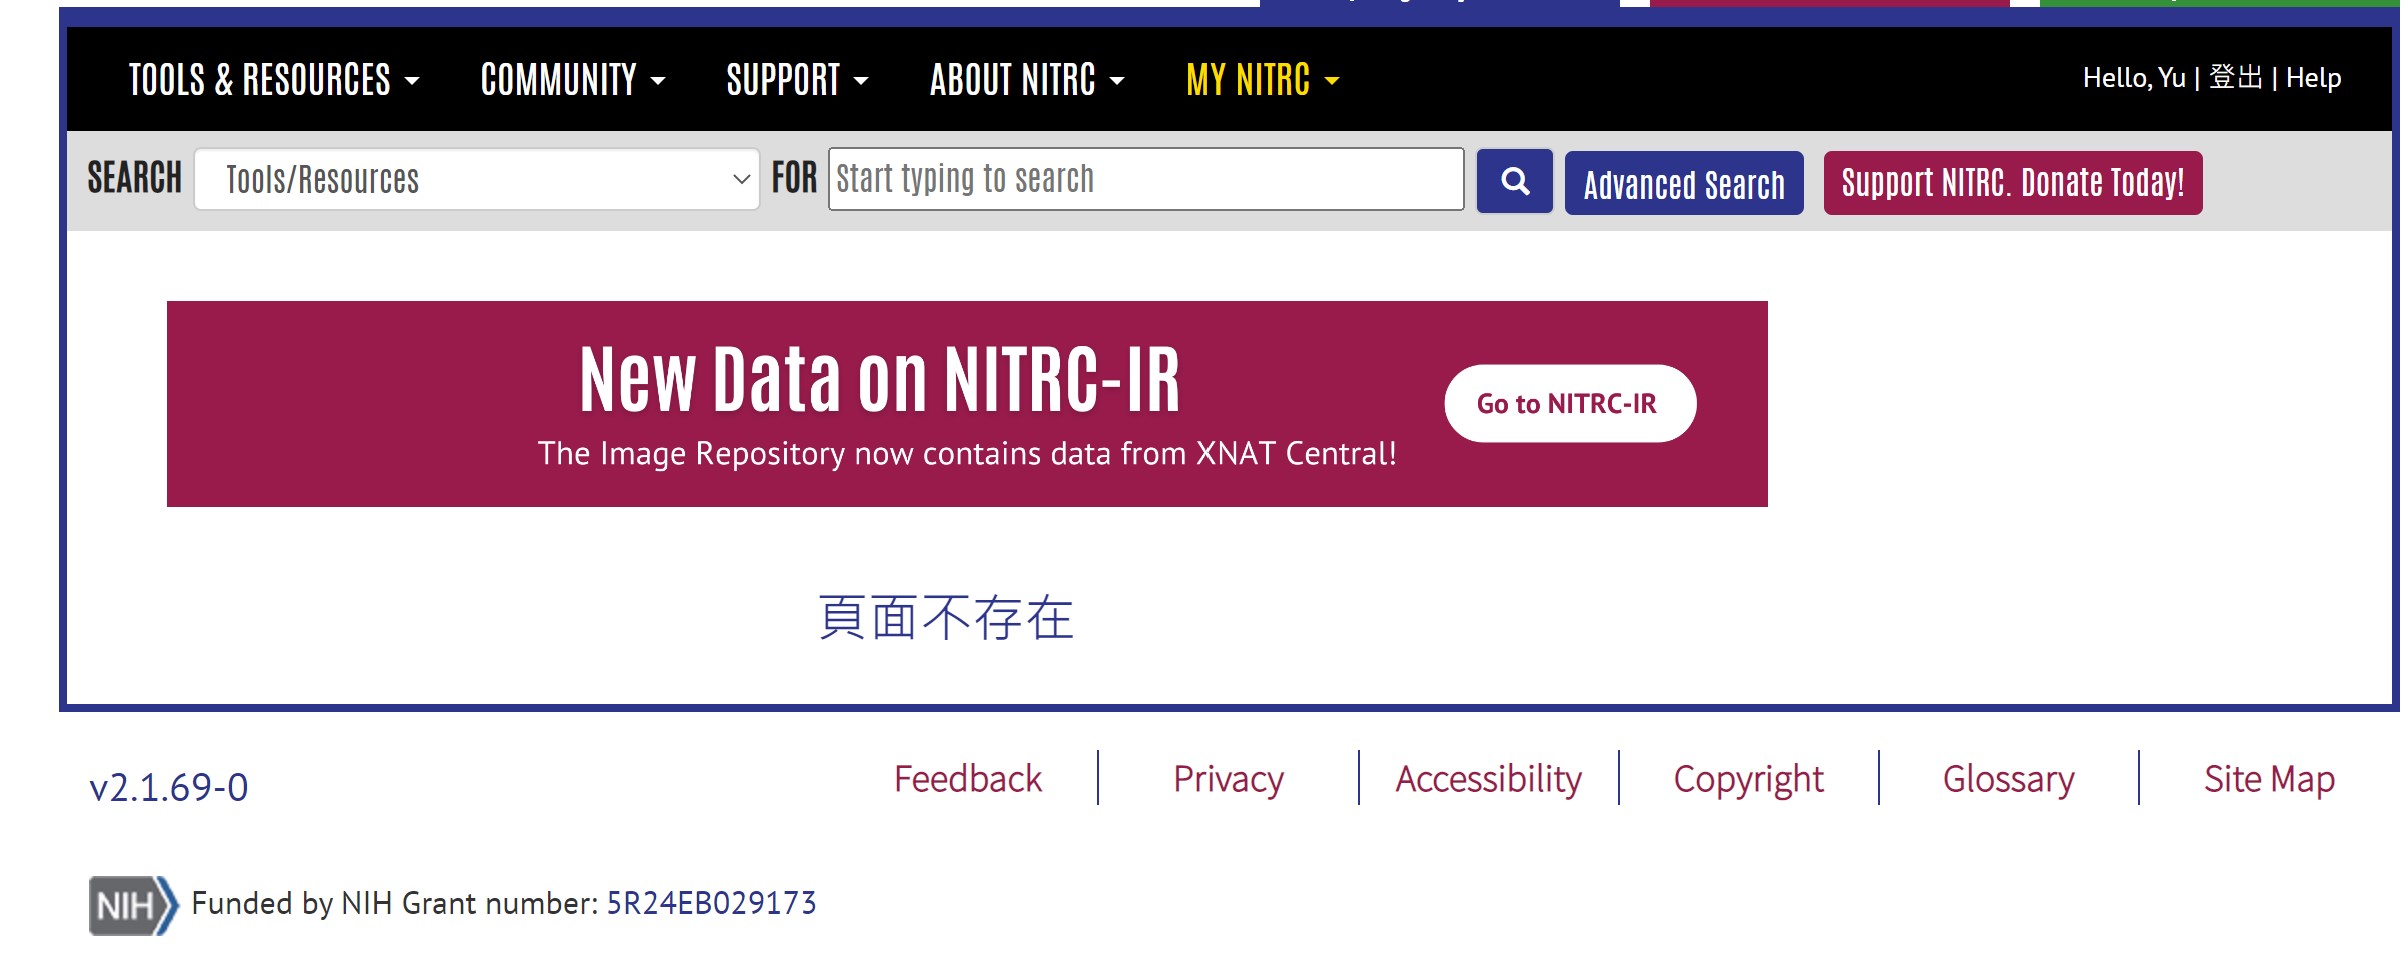
Task: Open the Feedback footer link
Action: [x=967, y=779]
